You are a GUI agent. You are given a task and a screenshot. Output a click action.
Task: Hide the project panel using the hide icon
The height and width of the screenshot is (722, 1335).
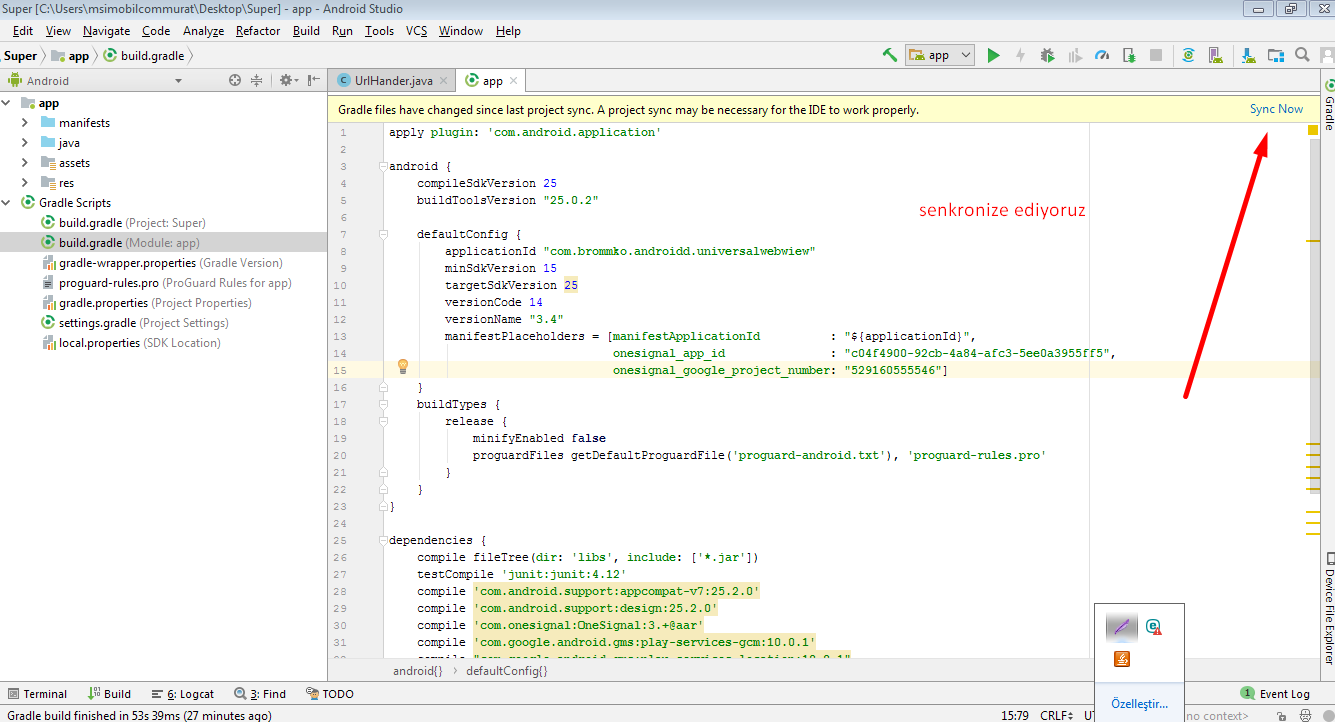pyautogui.click(x=313, y=80)
